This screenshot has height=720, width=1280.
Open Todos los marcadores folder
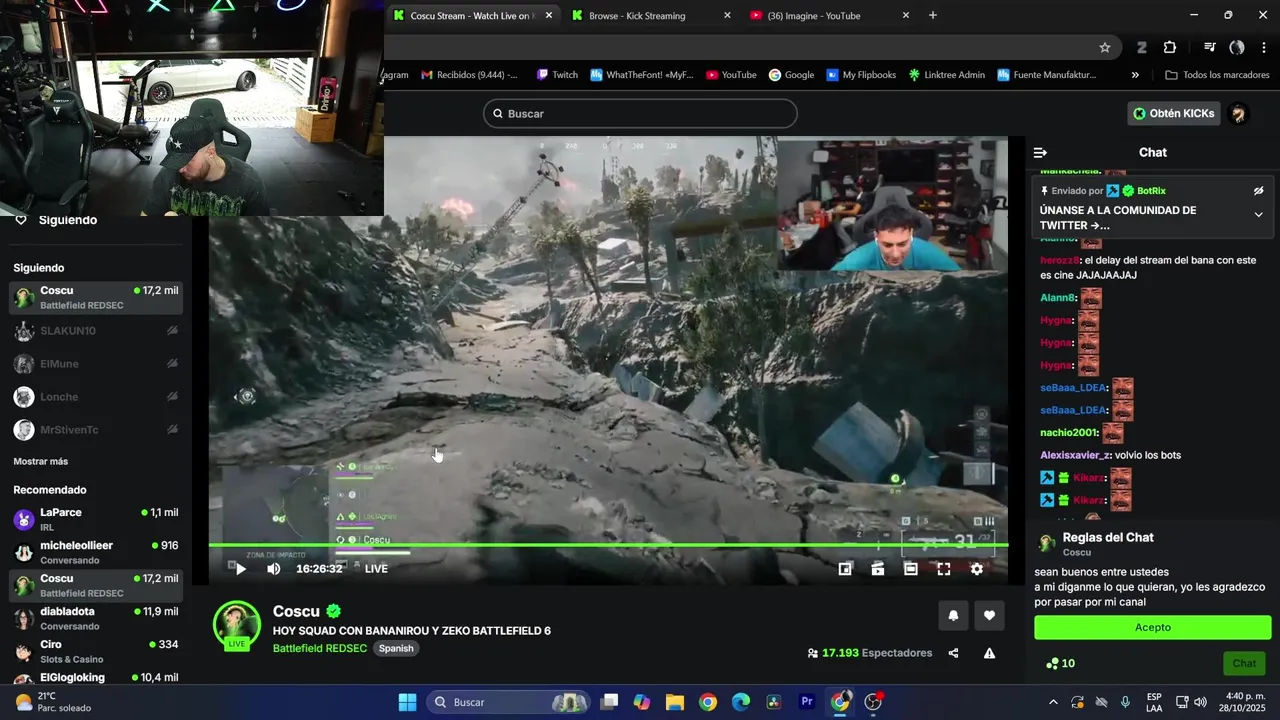tap(1217, 75)
